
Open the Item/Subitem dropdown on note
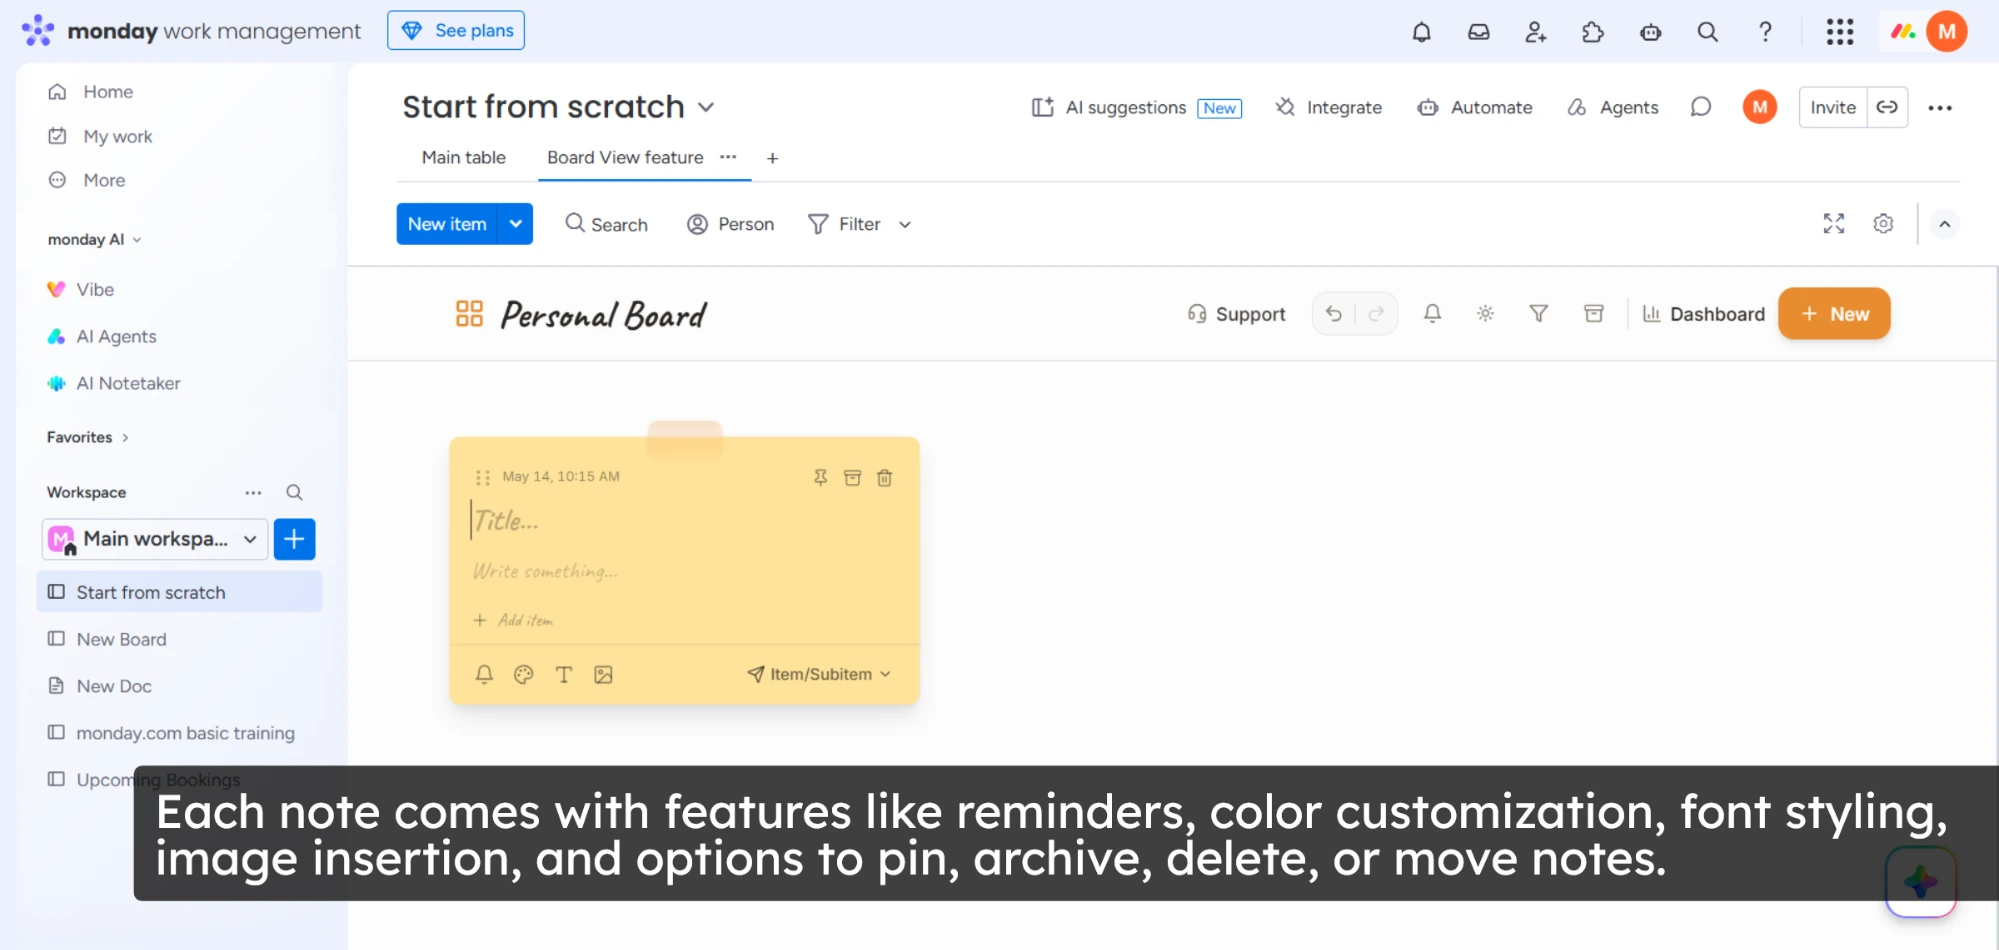(x=819, y=674)
